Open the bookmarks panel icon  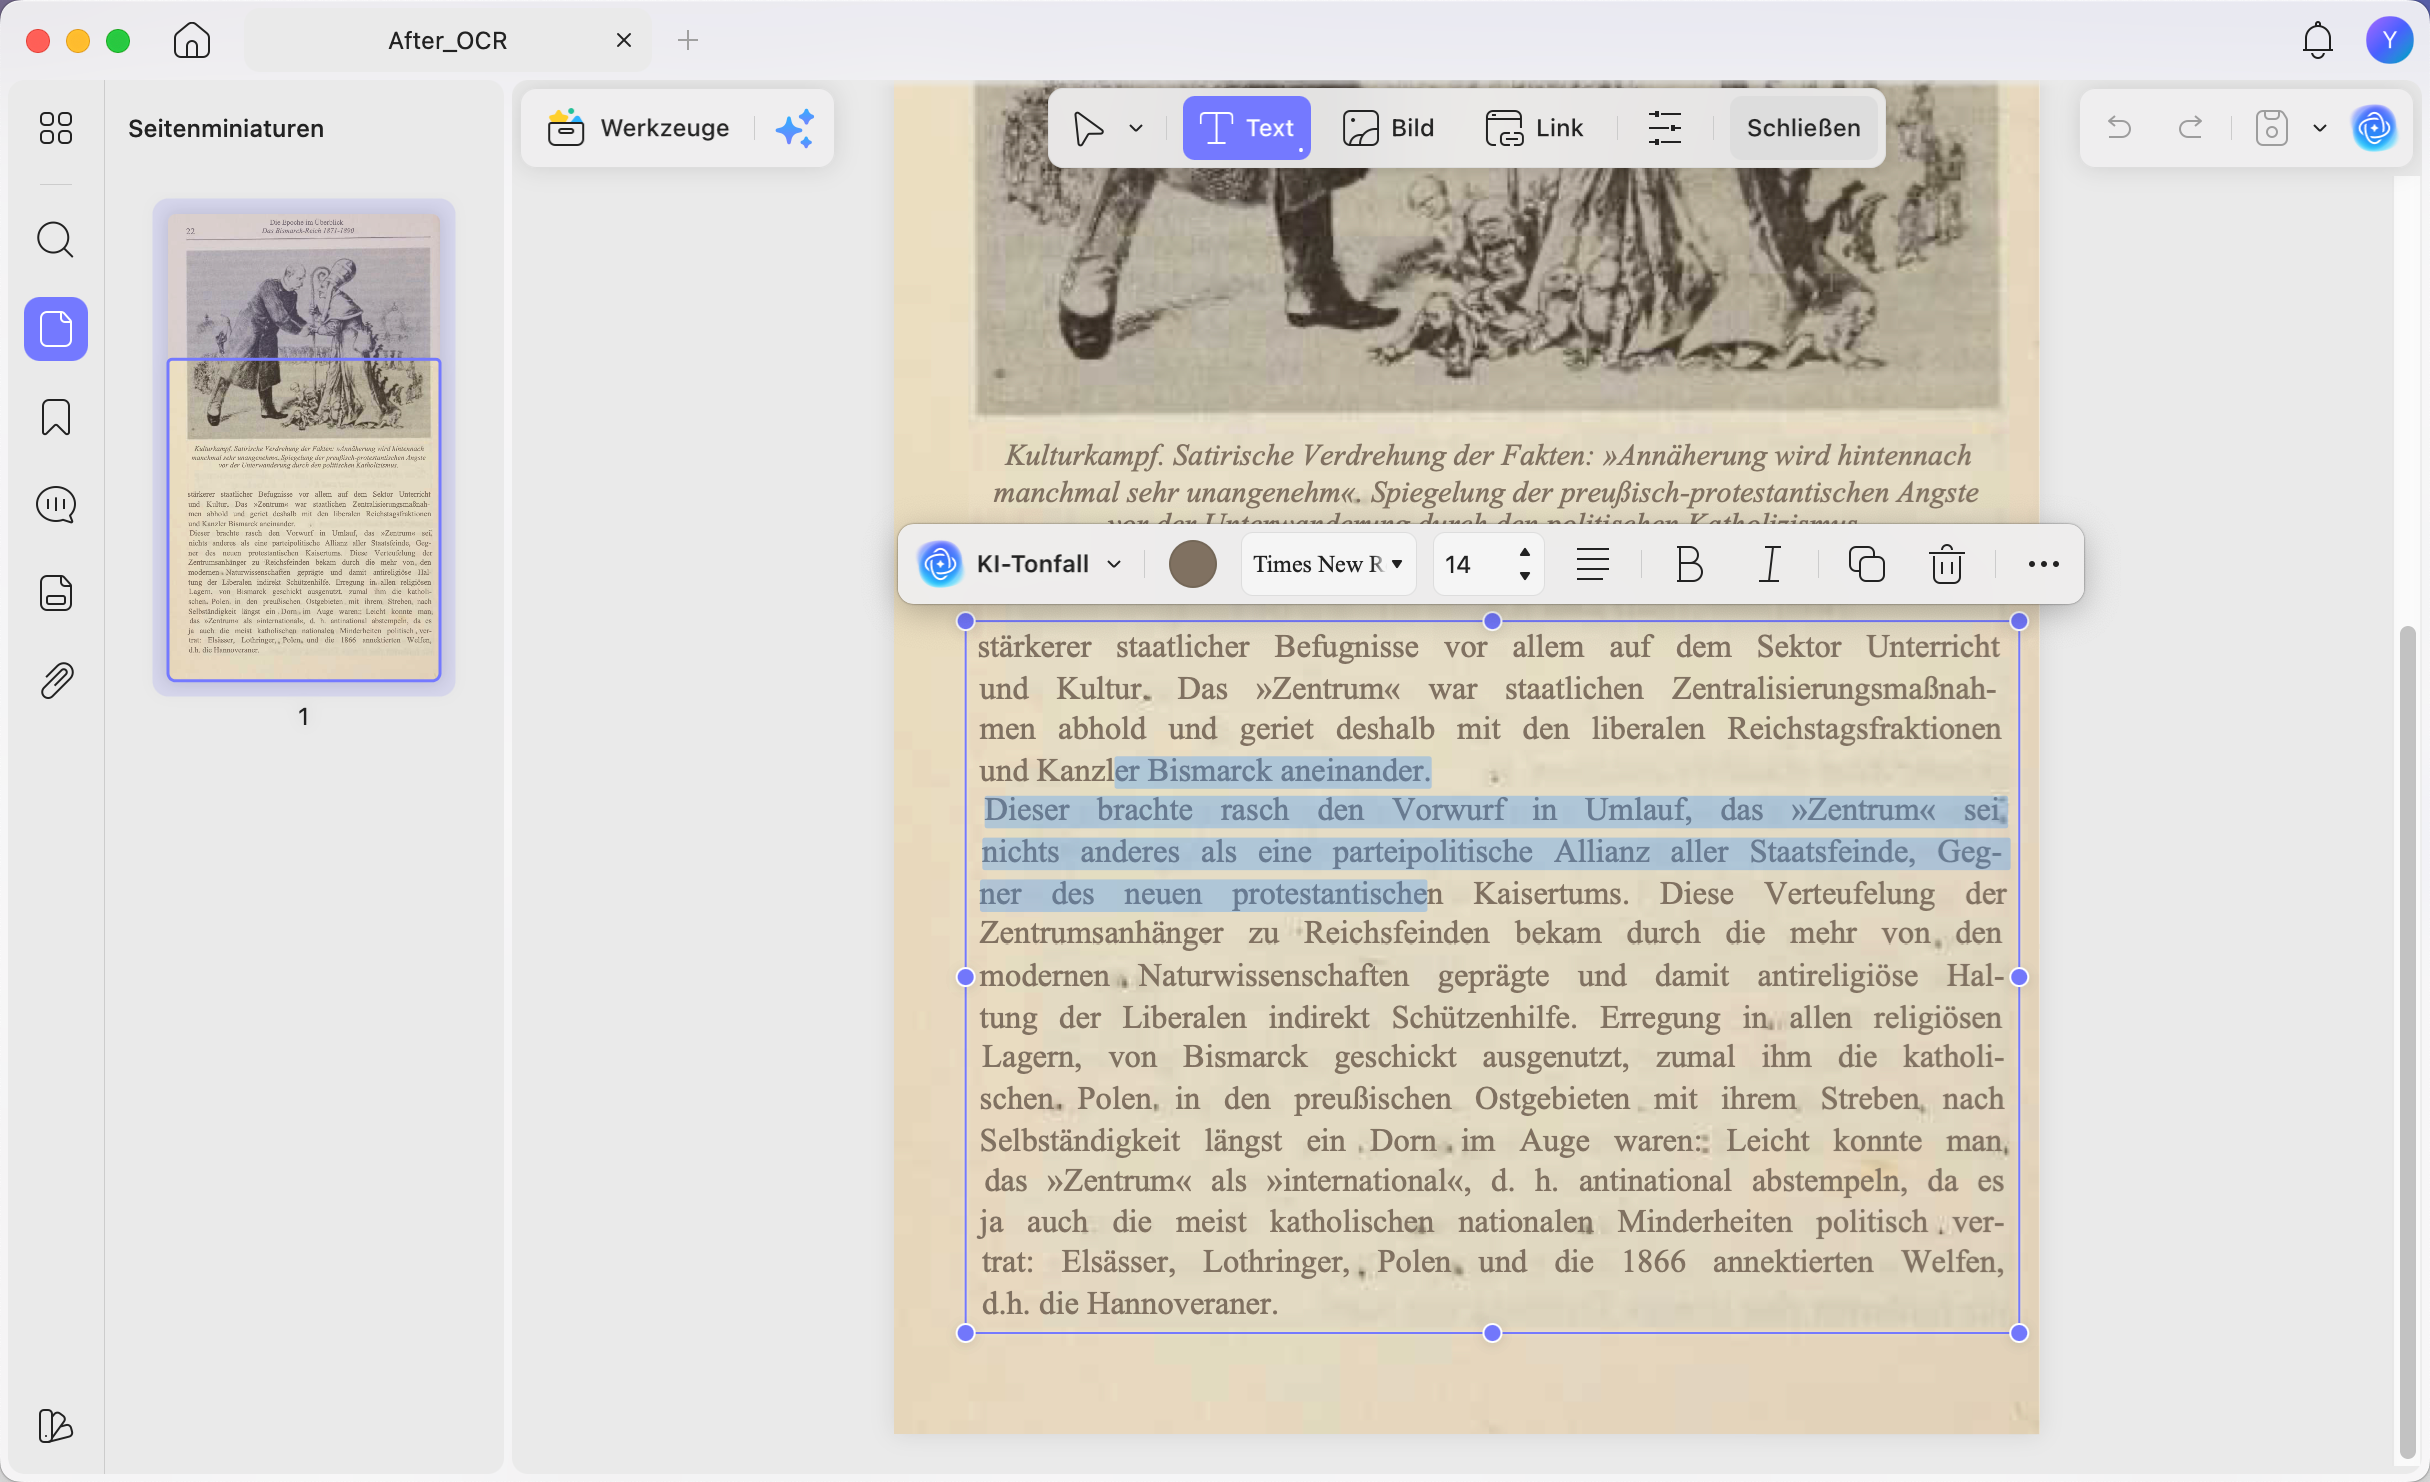point(56,417)
